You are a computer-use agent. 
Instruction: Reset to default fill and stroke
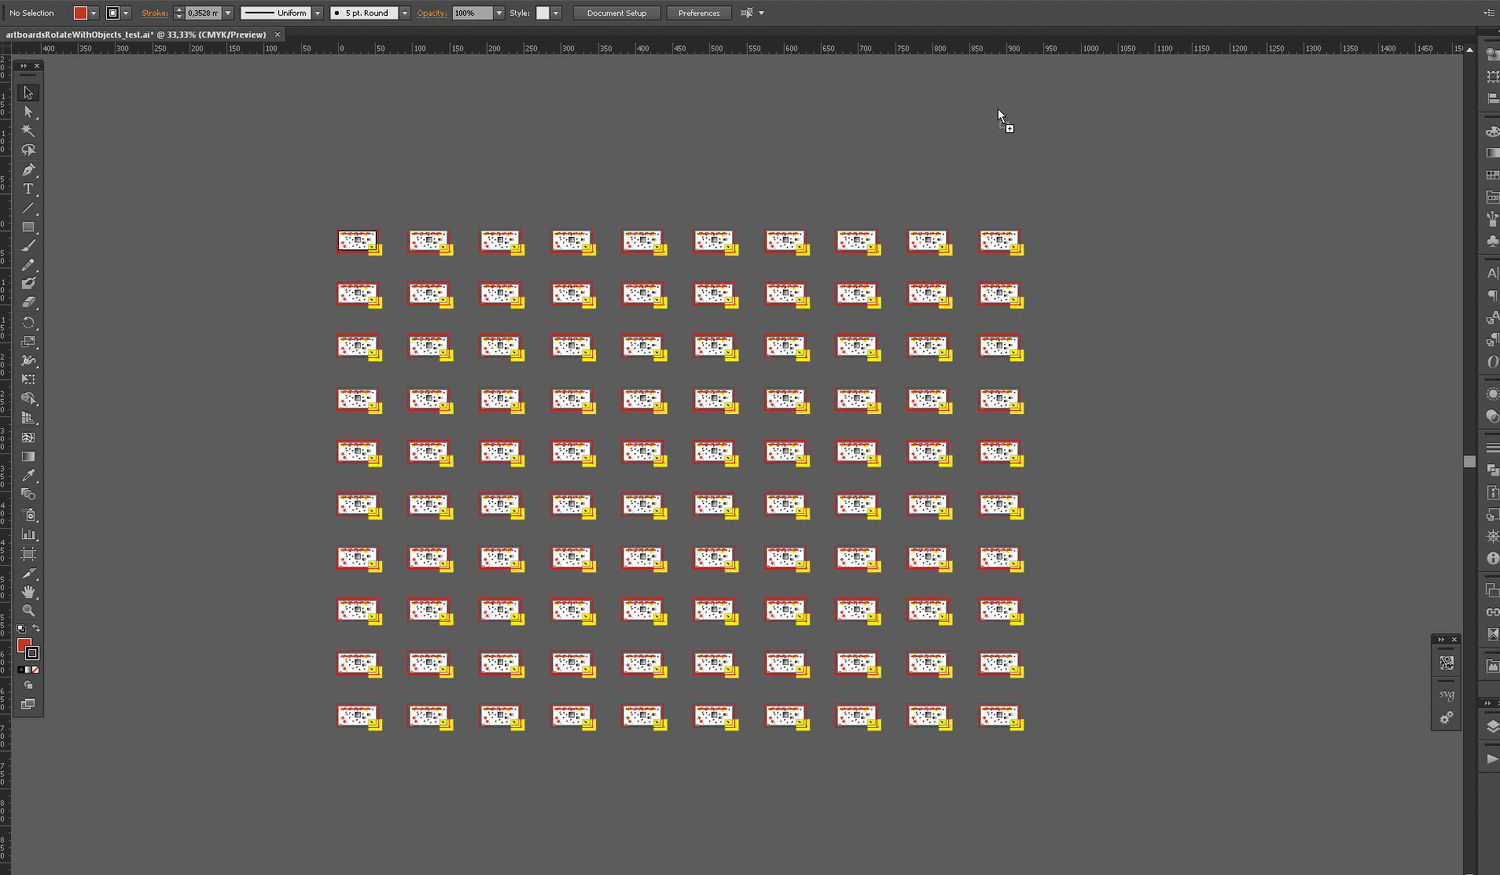tap(21, 628)
